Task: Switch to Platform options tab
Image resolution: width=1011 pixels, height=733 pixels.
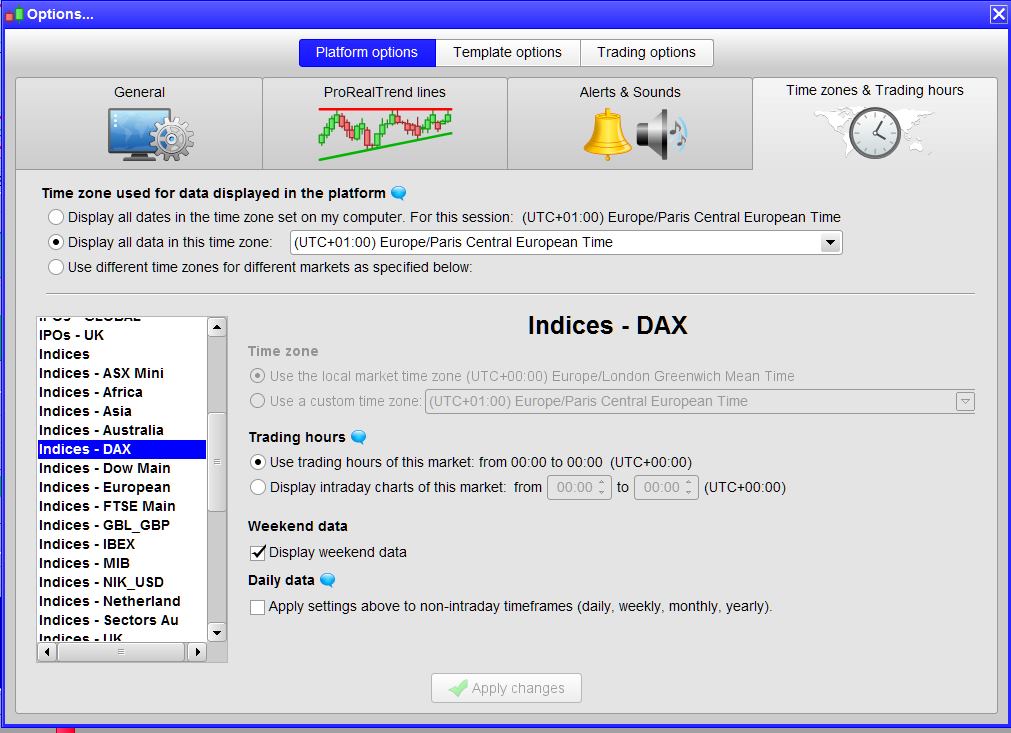Action: [x=367, y=53]
